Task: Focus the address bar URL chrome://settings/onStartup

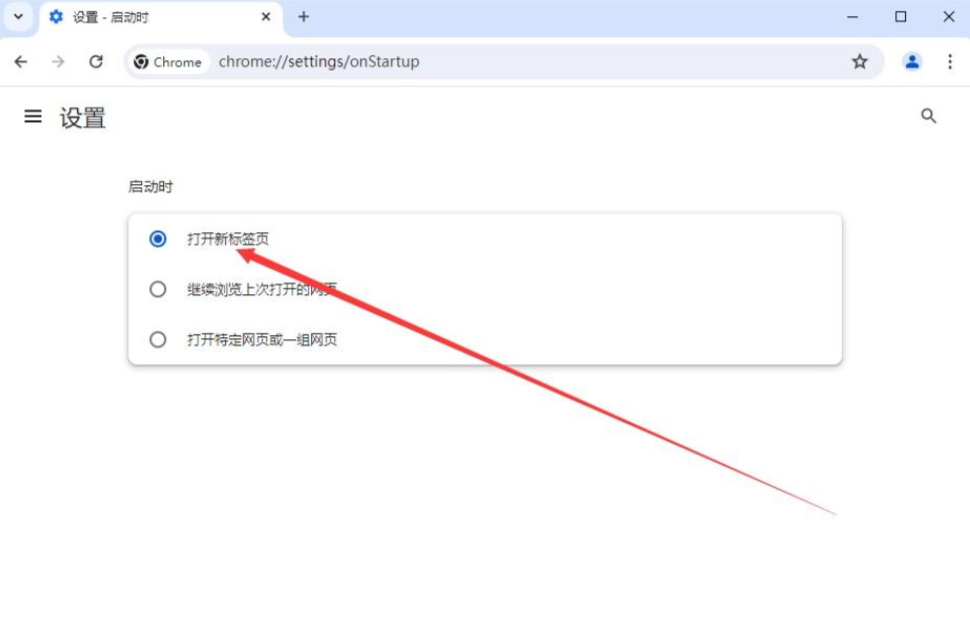Action: click(319, 62)
